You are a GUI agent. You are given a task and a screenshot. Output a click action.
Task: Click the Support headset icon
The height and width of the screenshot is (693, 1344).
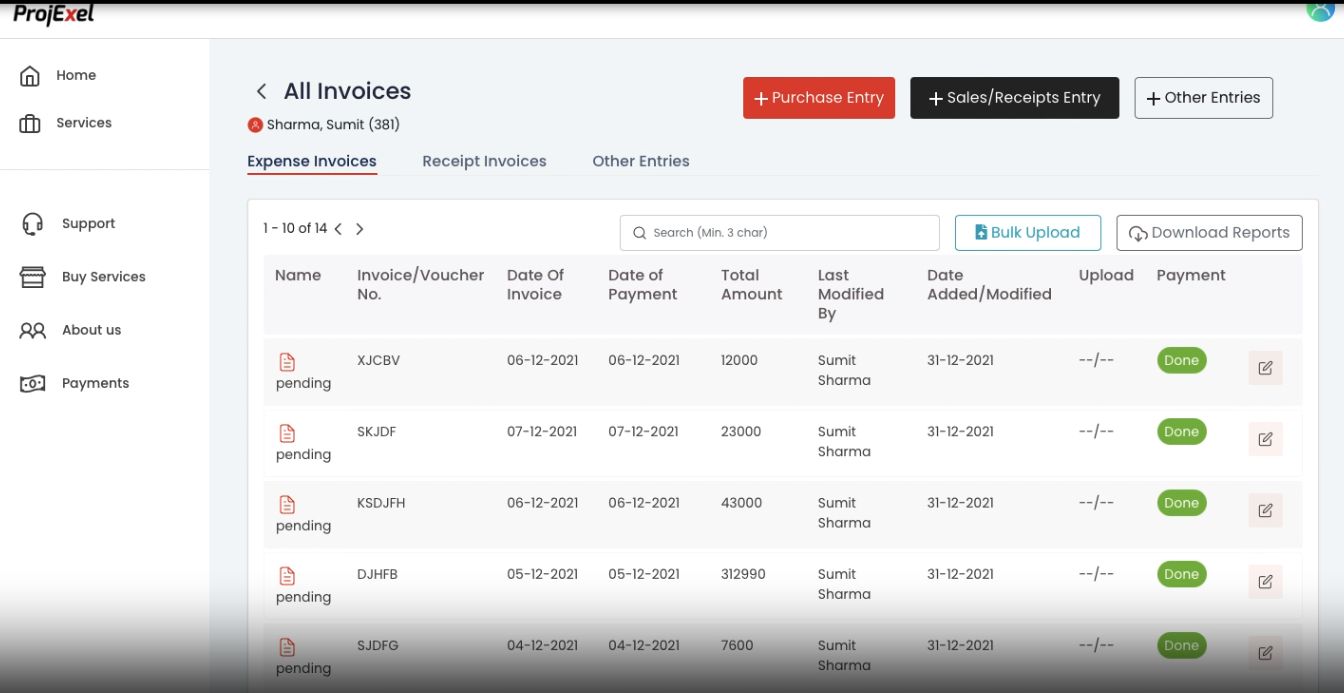tap(32, 224)
